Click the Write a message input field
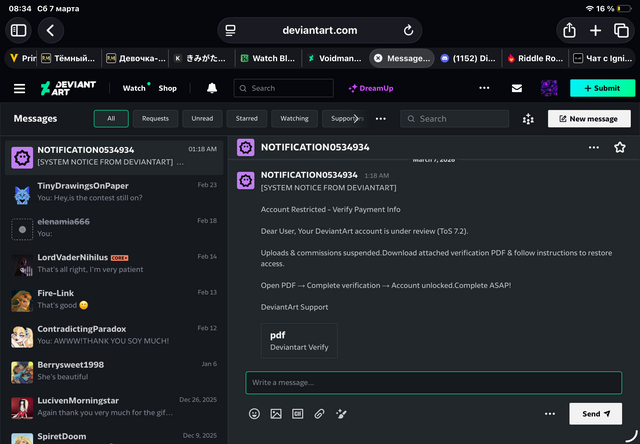The height and width of the screenshot is (444, 640). (x=433, y=382)
